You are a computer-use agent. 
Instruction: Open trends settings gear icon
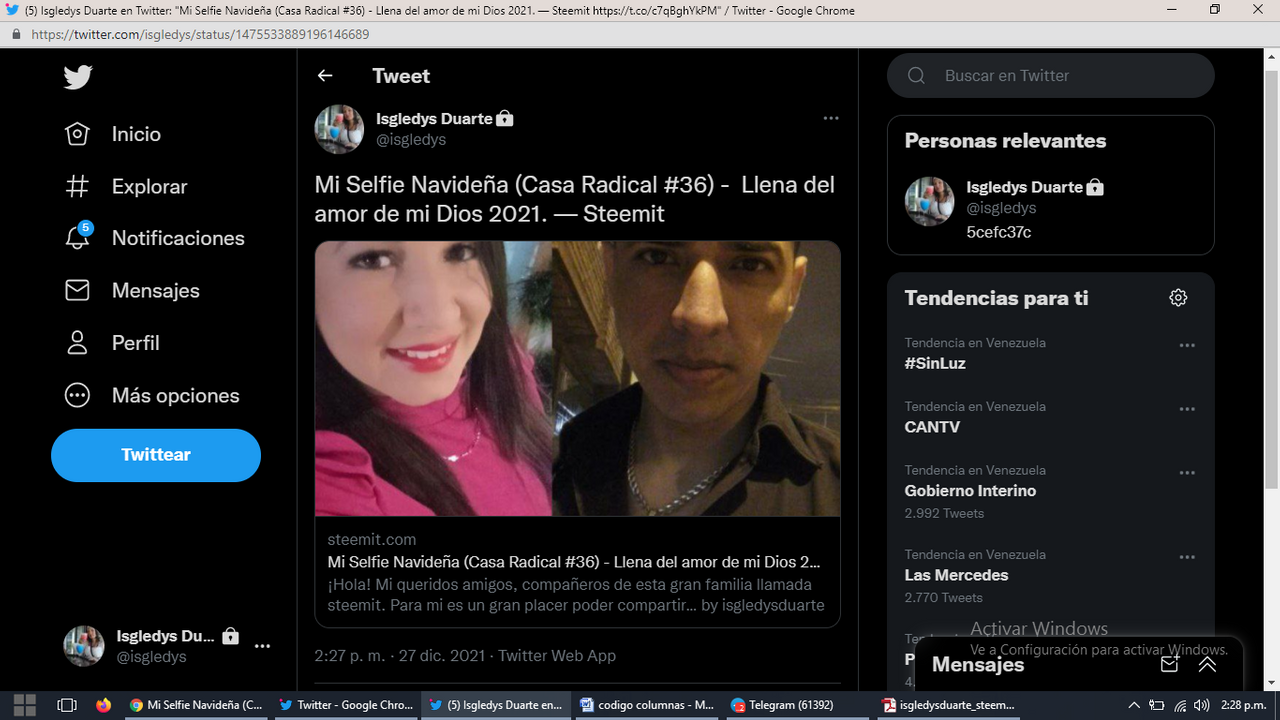tap(1178, 298)
